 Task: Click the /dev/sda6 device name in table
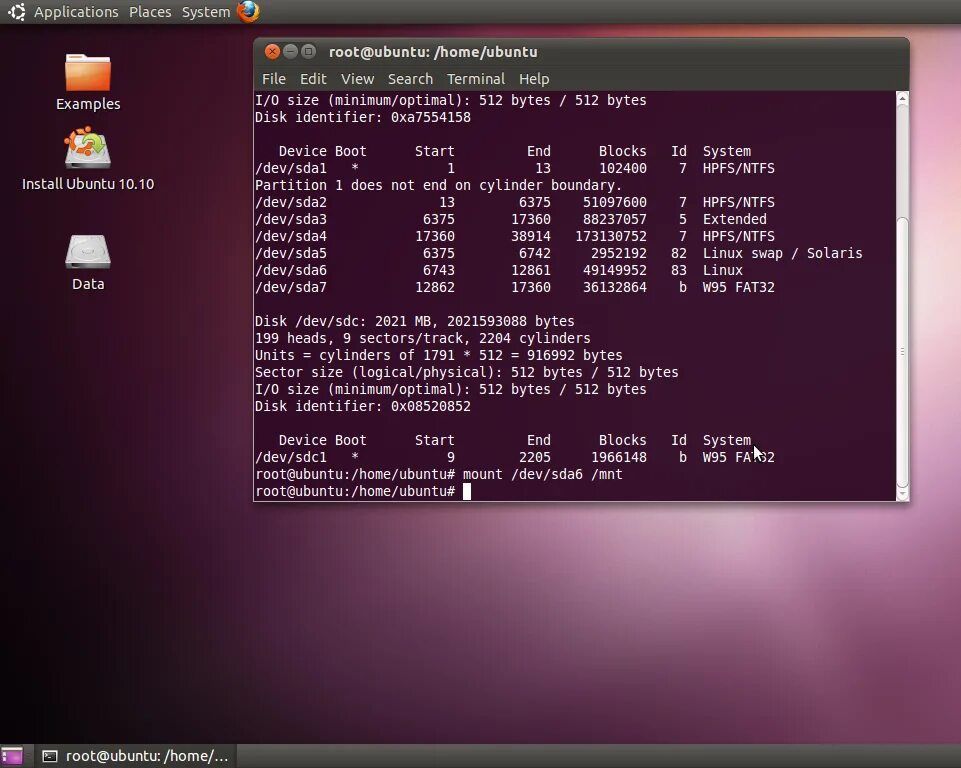pos(291,270)
